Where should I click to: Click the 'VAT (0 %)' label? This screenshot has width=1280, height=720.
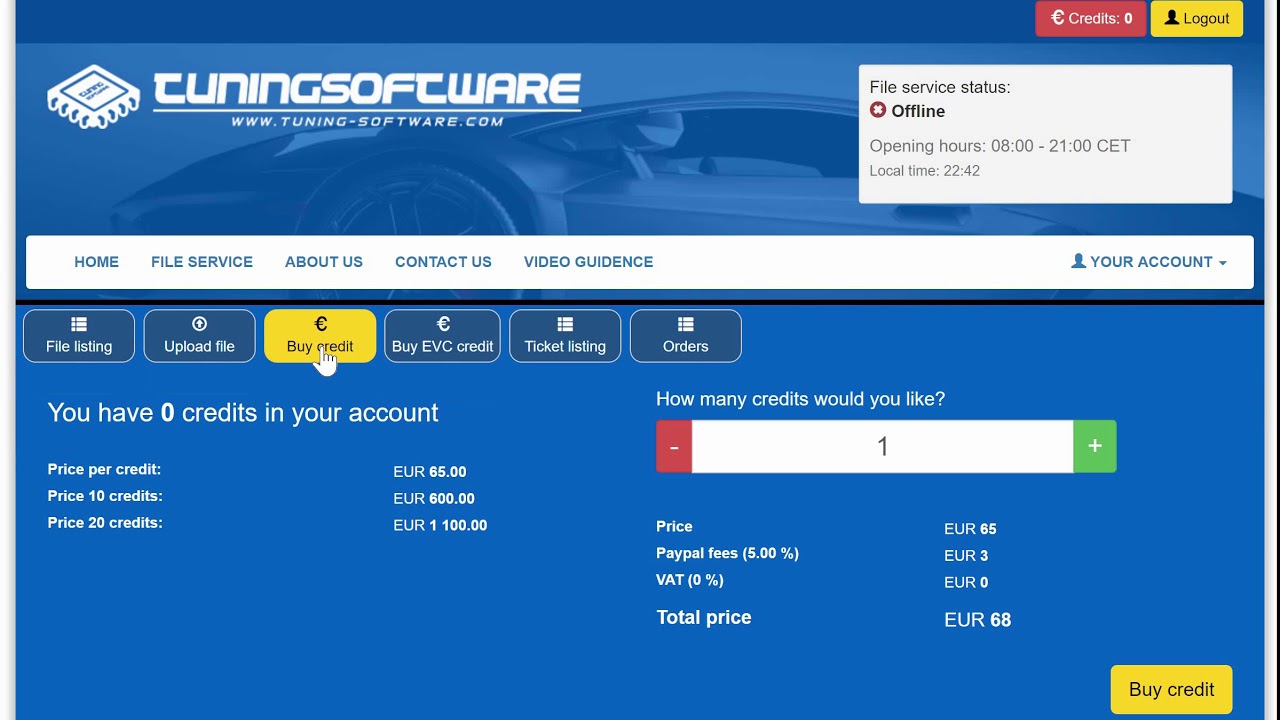pyautogui.click(x=690, y=580)
